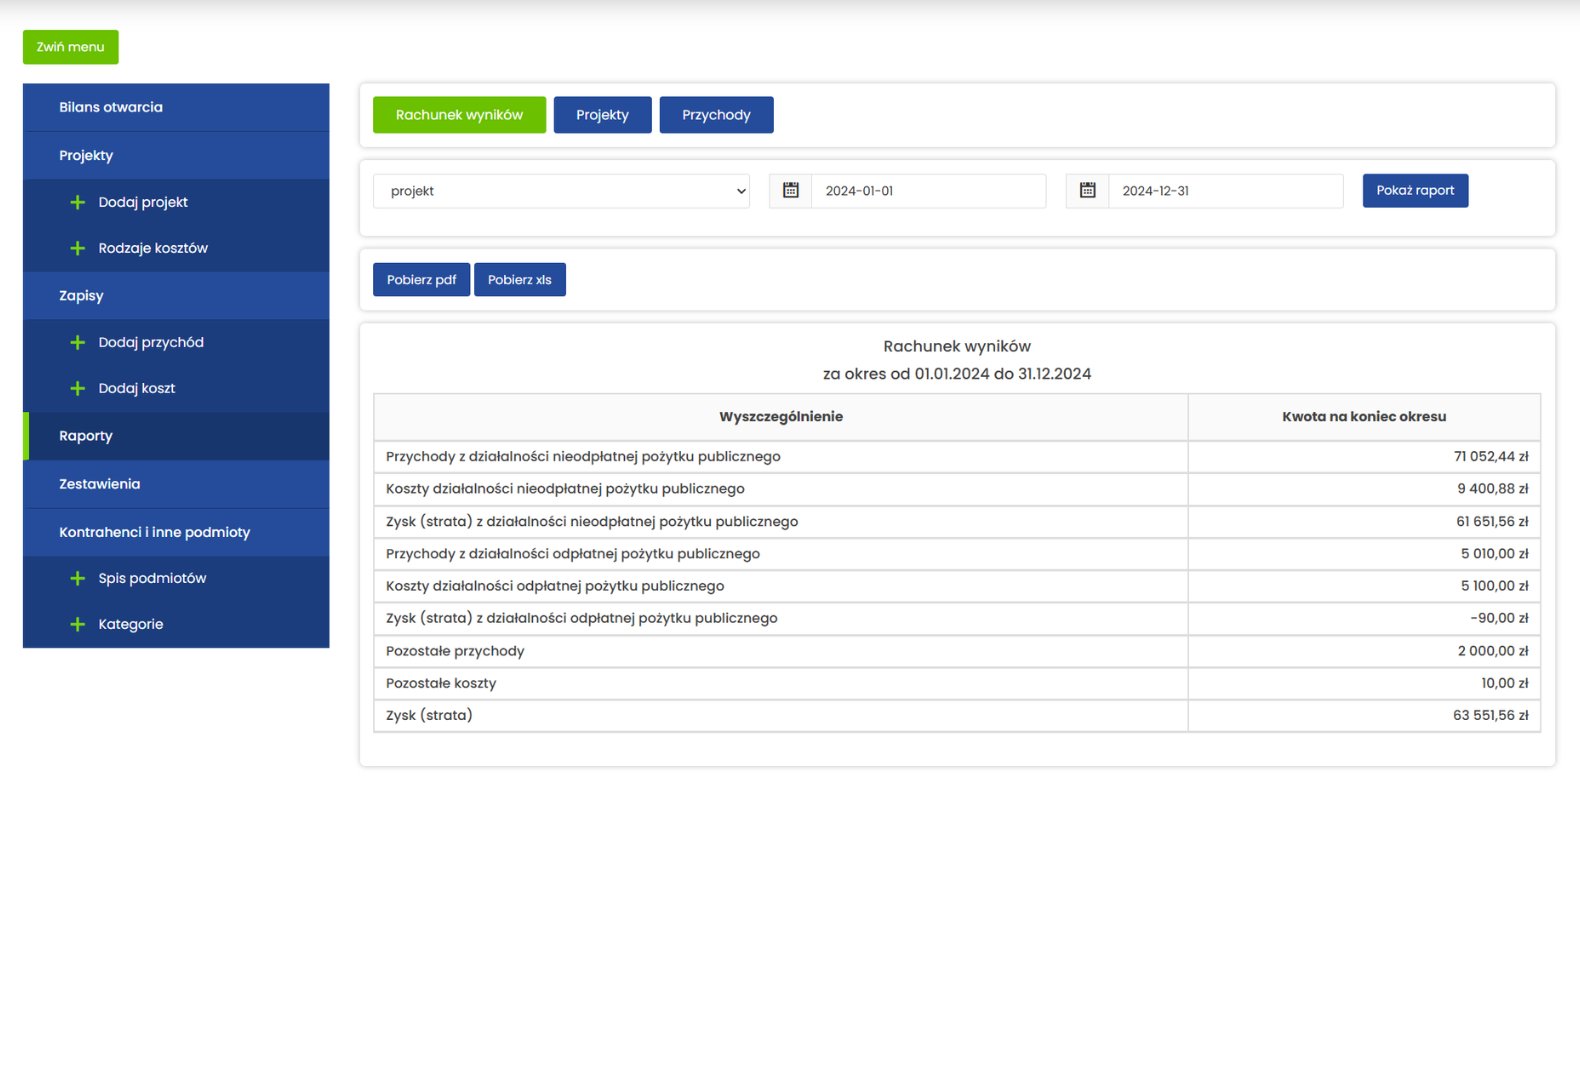Click the plus icon beside Dodaj projekt
Viewport: 1580px width, 1080px height.
pos(77,202)
